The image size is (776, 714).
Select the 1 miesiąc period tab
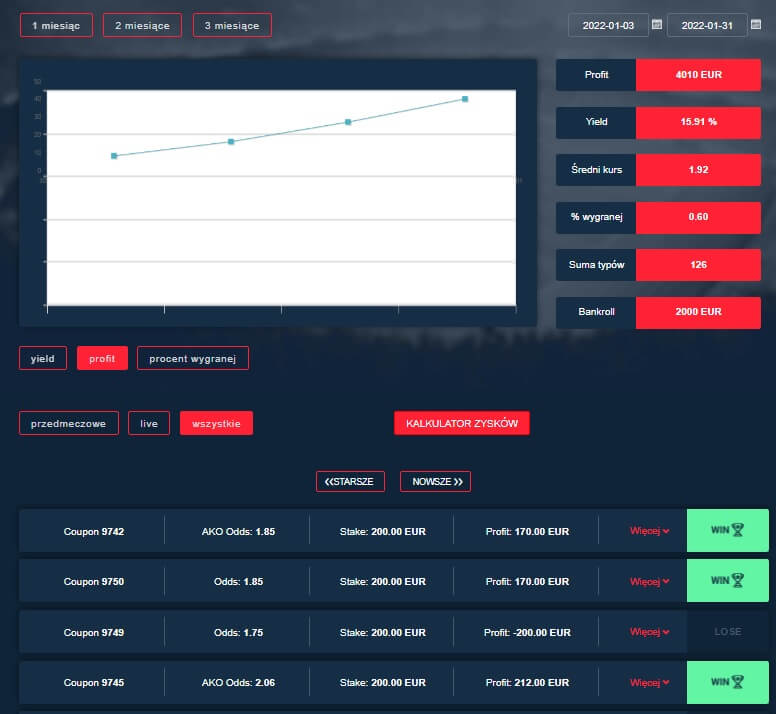(x=56, y=25)
